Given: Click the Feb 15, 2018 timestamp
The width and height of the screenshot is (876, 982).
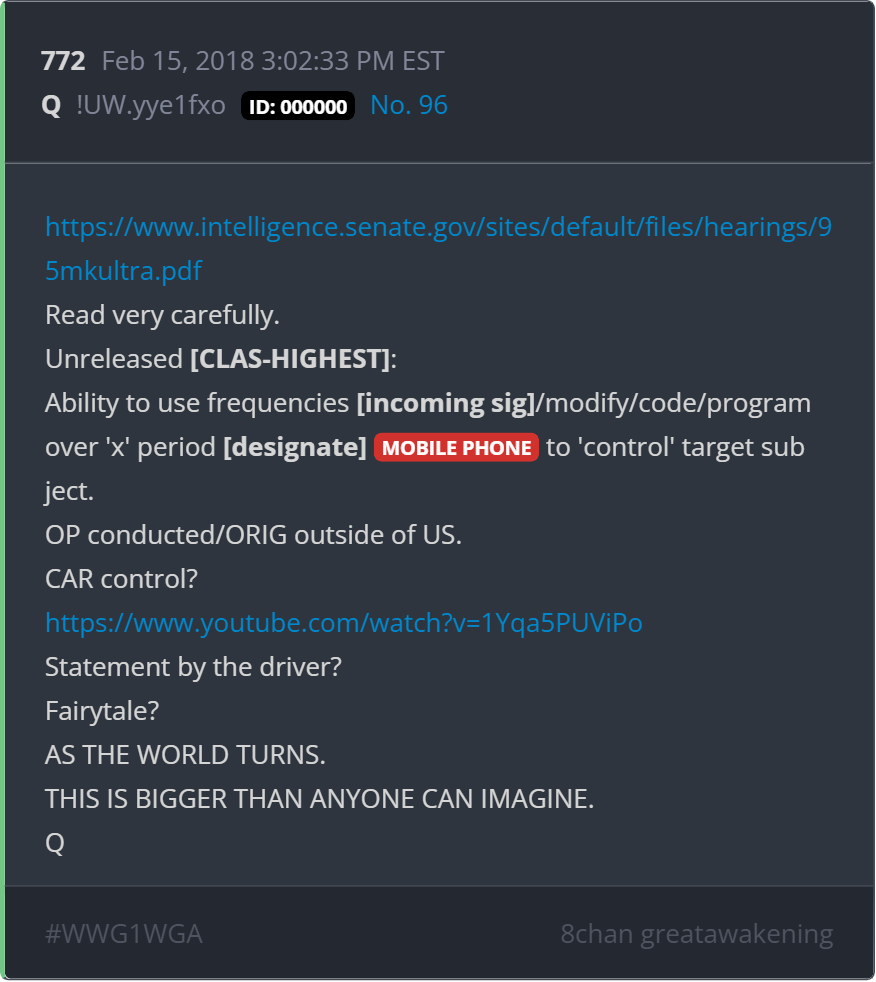Looking at the screenshot, I should point(273,61).
